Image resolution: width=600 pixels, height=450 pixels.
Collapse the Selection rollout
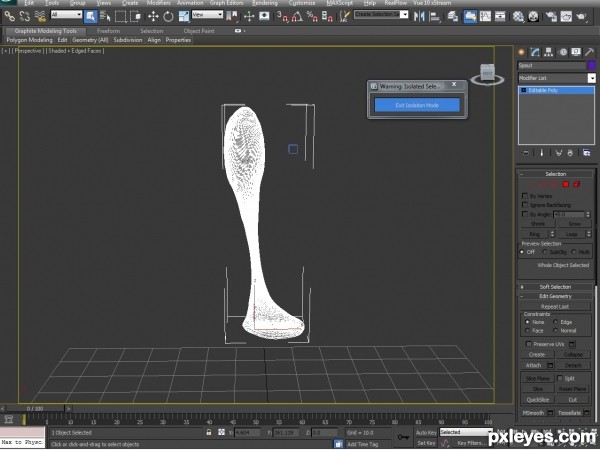pyautogui.click(x=555, y=174)
